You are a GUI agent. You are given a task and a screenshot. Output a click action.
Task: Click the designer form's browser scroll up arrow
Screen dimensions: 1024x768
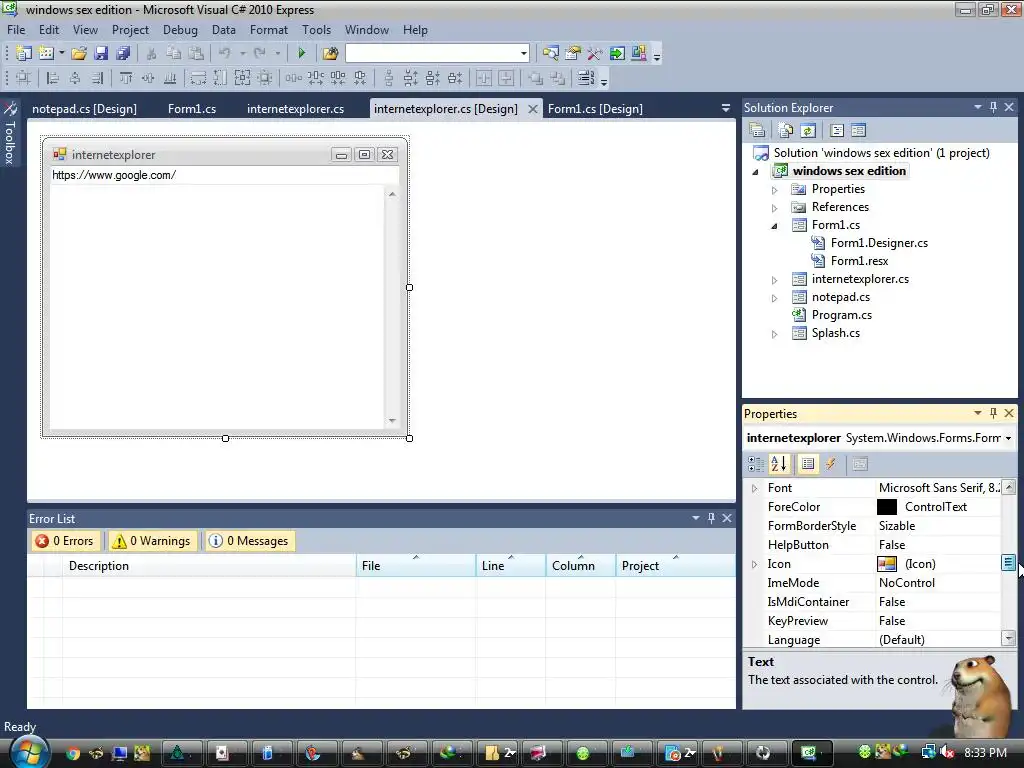point(392,194)
